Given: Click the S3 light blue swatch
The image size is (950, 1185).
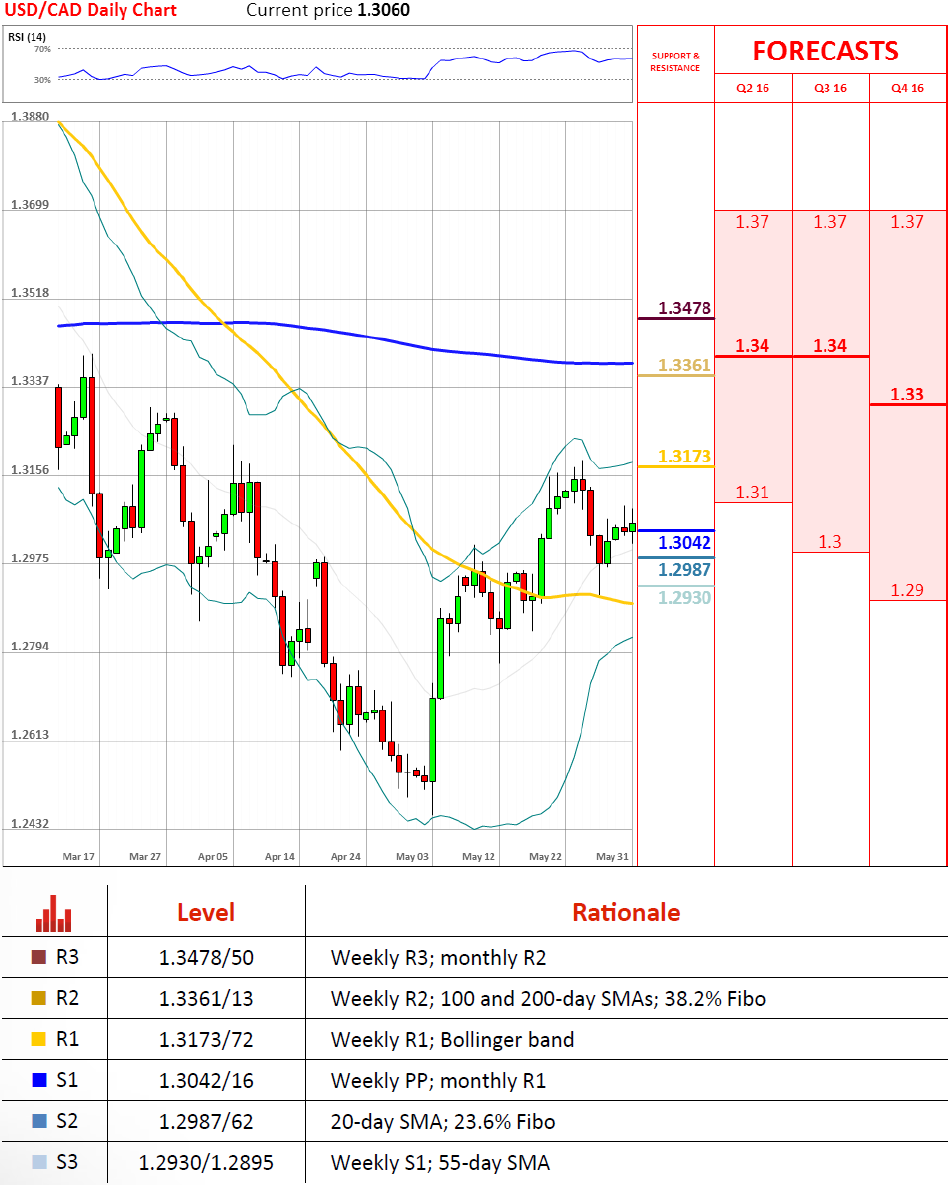Looking at the screenshot, I should [39, 1162].
